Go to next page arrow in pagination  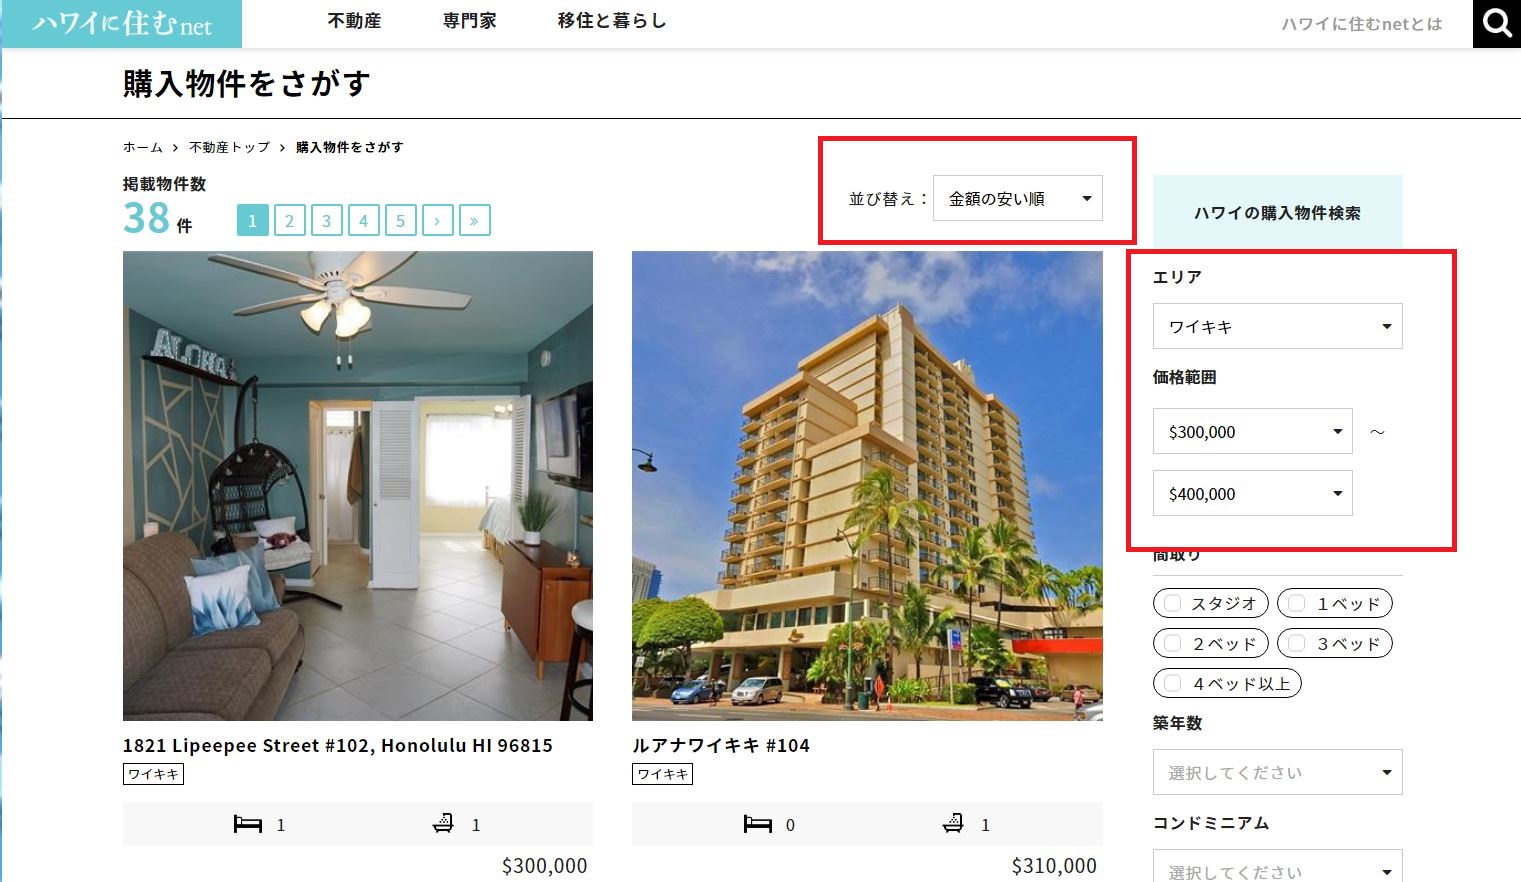click(x=437, y=220)
